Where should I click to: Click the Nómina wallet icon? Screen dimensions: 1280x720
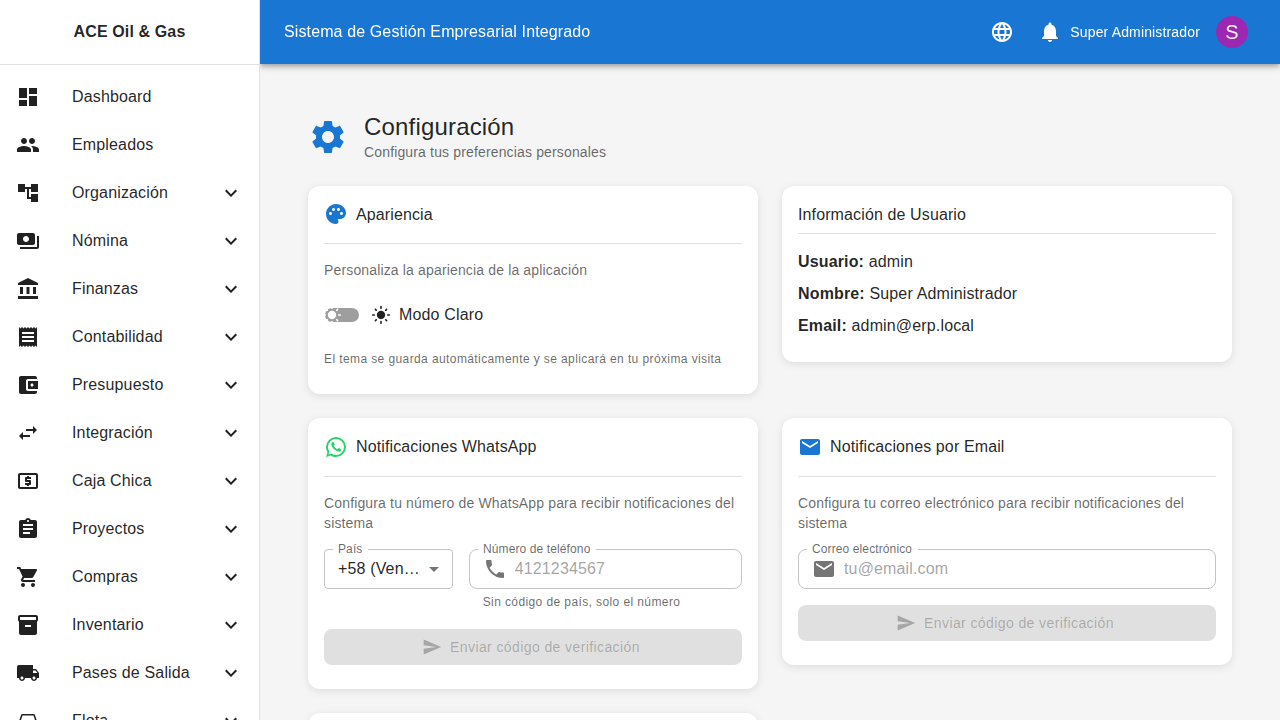click(x=28, y=241)
